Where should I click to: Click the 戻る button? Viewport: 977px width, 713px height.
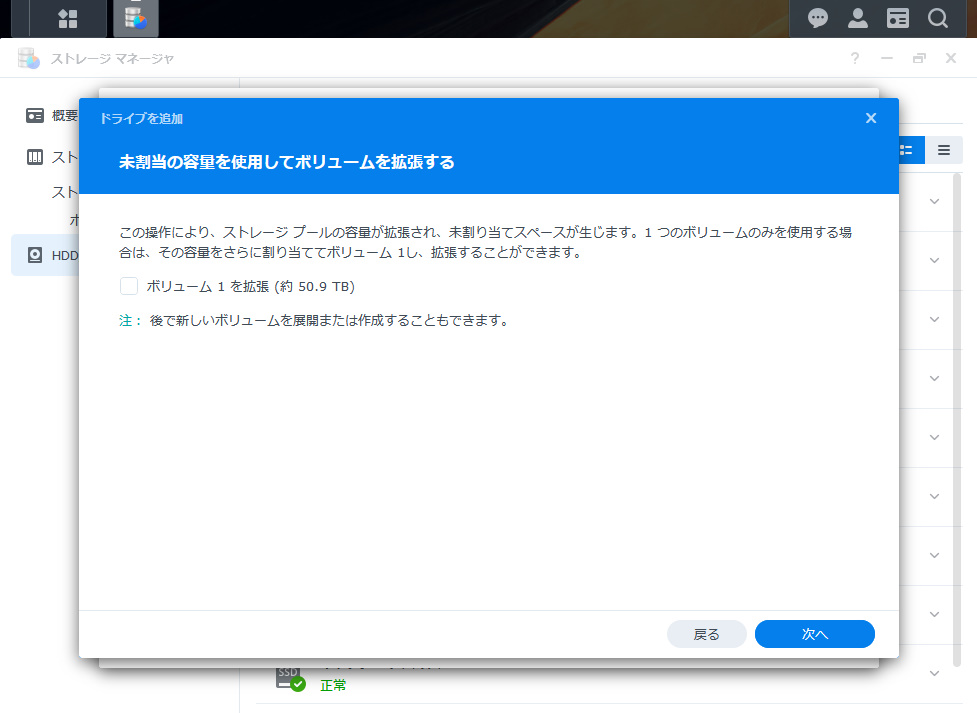(707, 634)
